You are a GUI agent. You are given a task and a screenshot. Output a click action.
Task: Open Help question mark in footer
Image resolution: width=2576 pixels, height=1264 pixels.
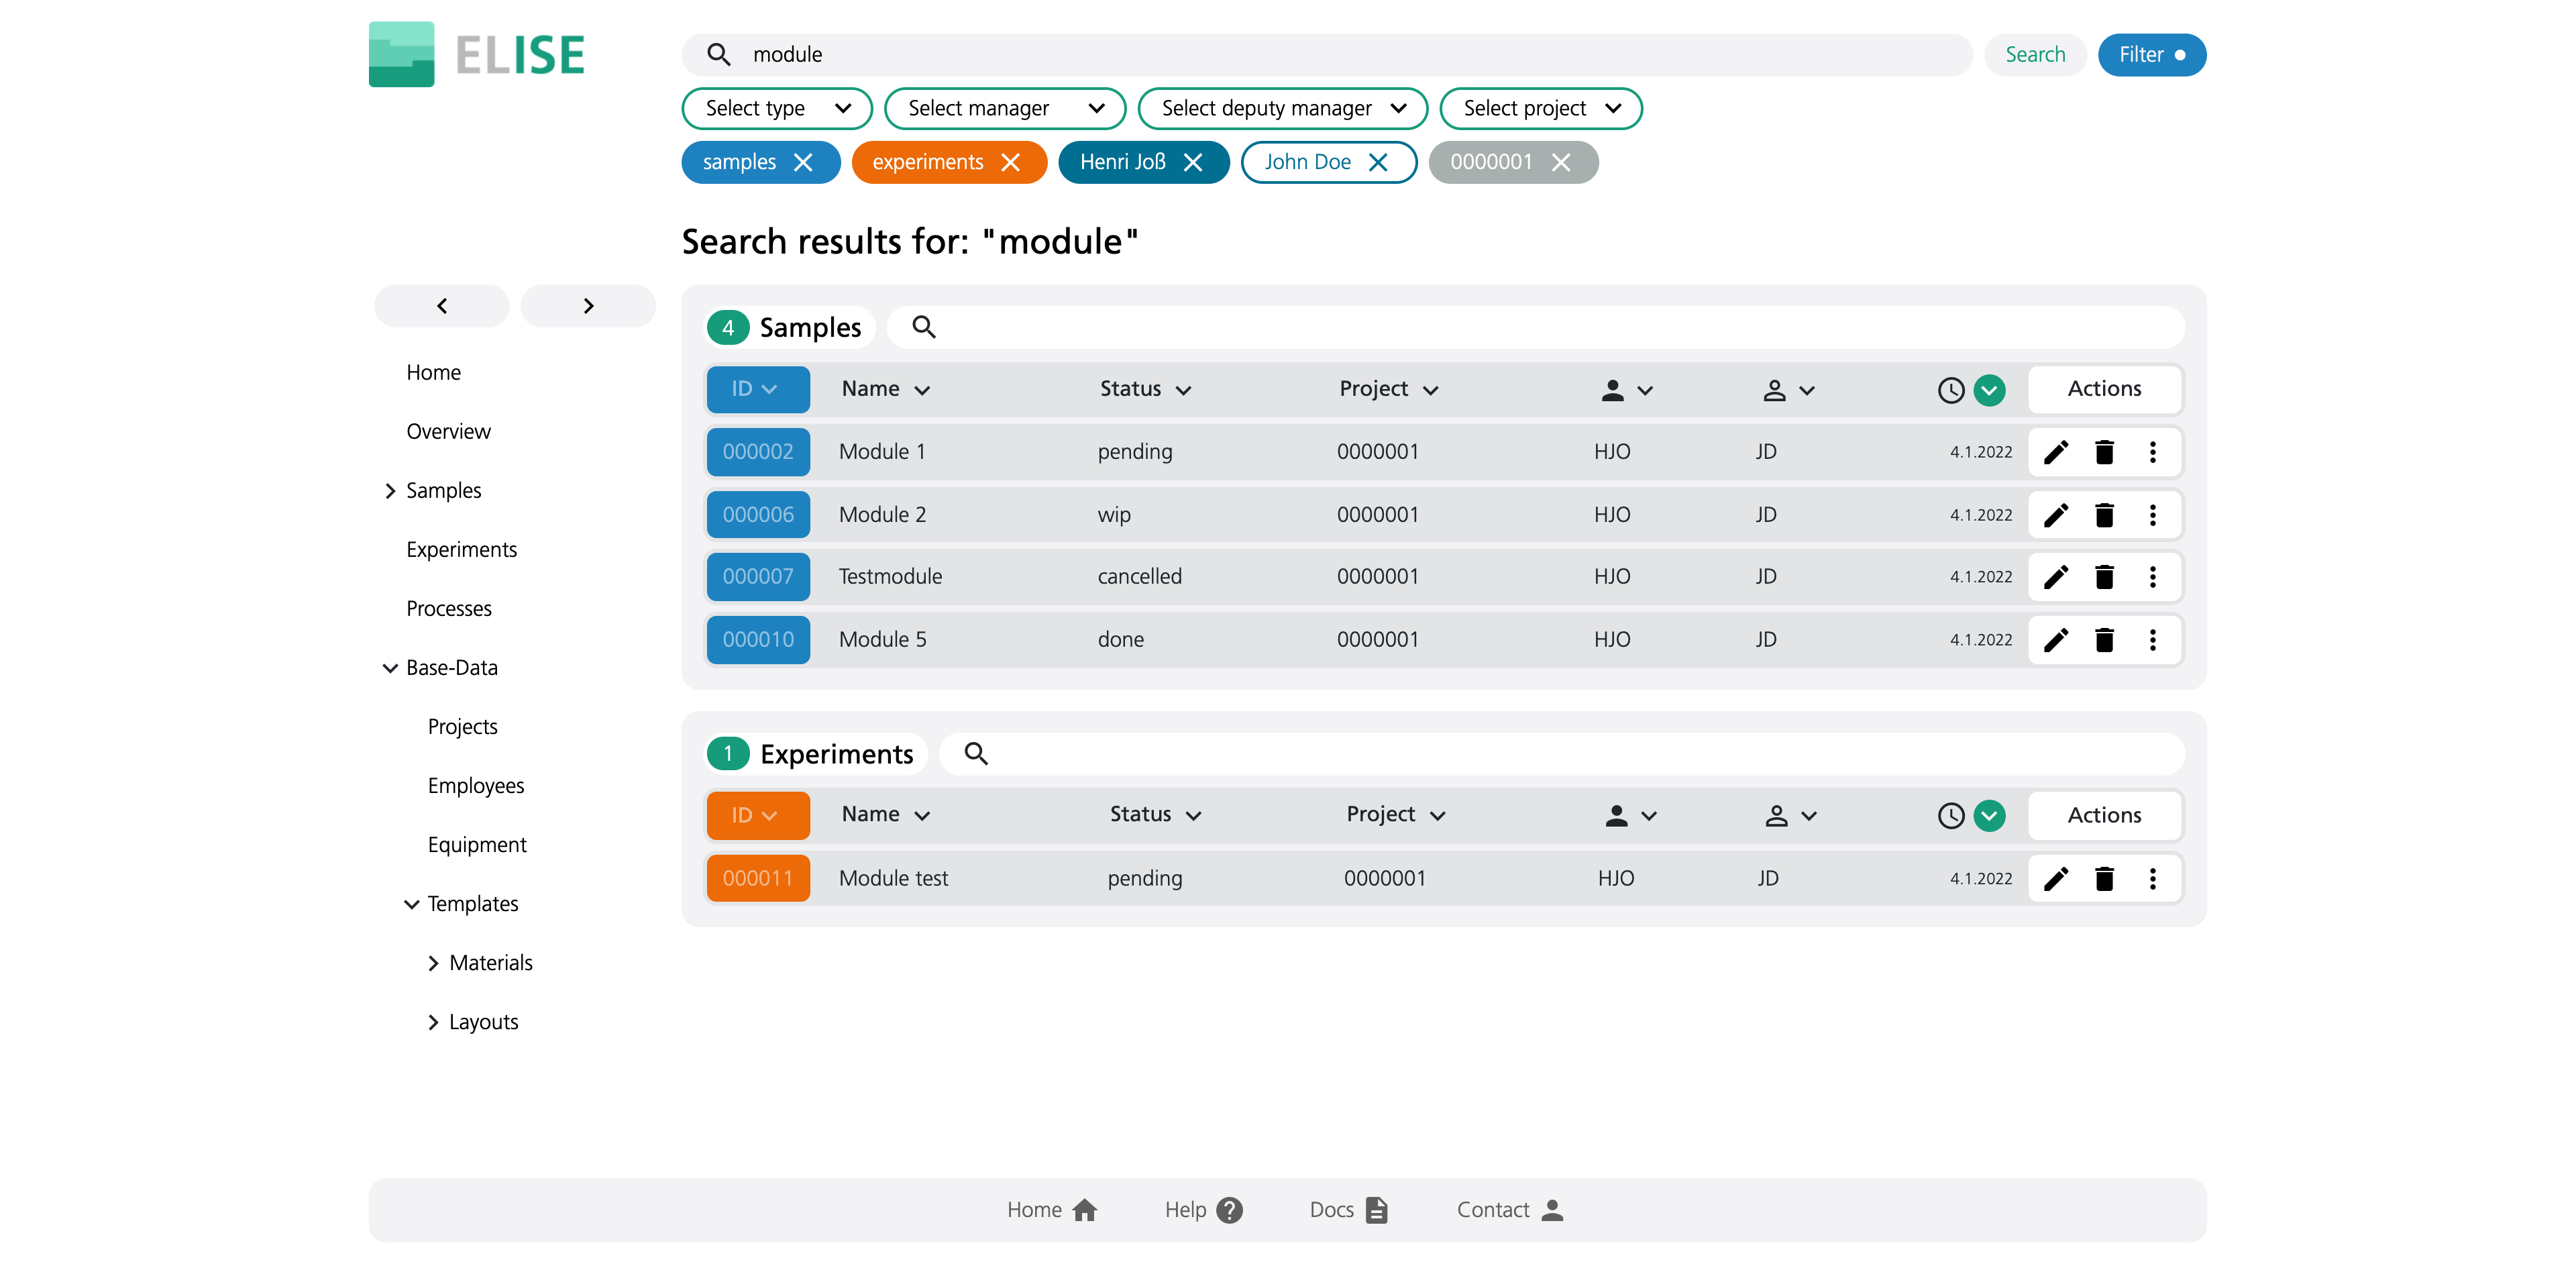(1230, 1210)
